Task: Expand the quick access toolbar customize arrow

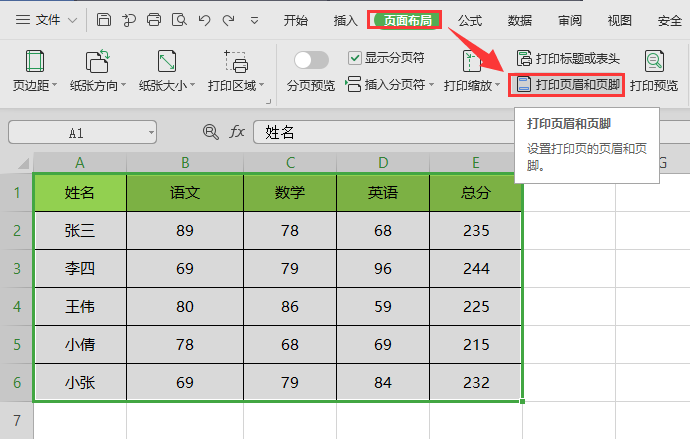Action: point(254,20)
